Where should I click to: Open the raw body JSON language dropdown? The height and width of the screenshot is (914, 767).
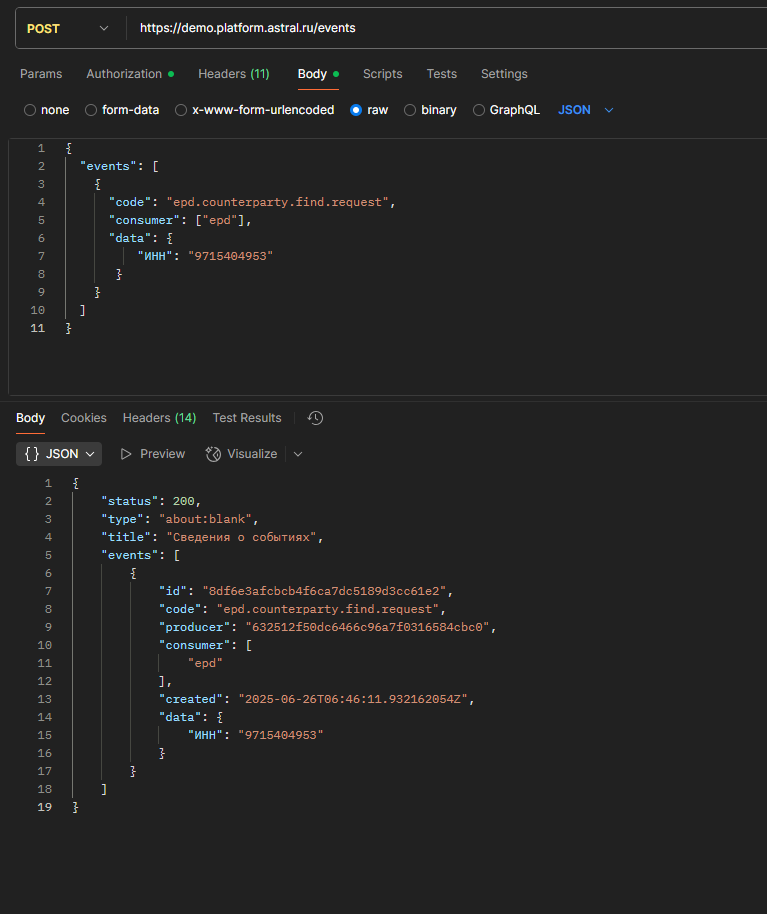(x=586, y=110)
